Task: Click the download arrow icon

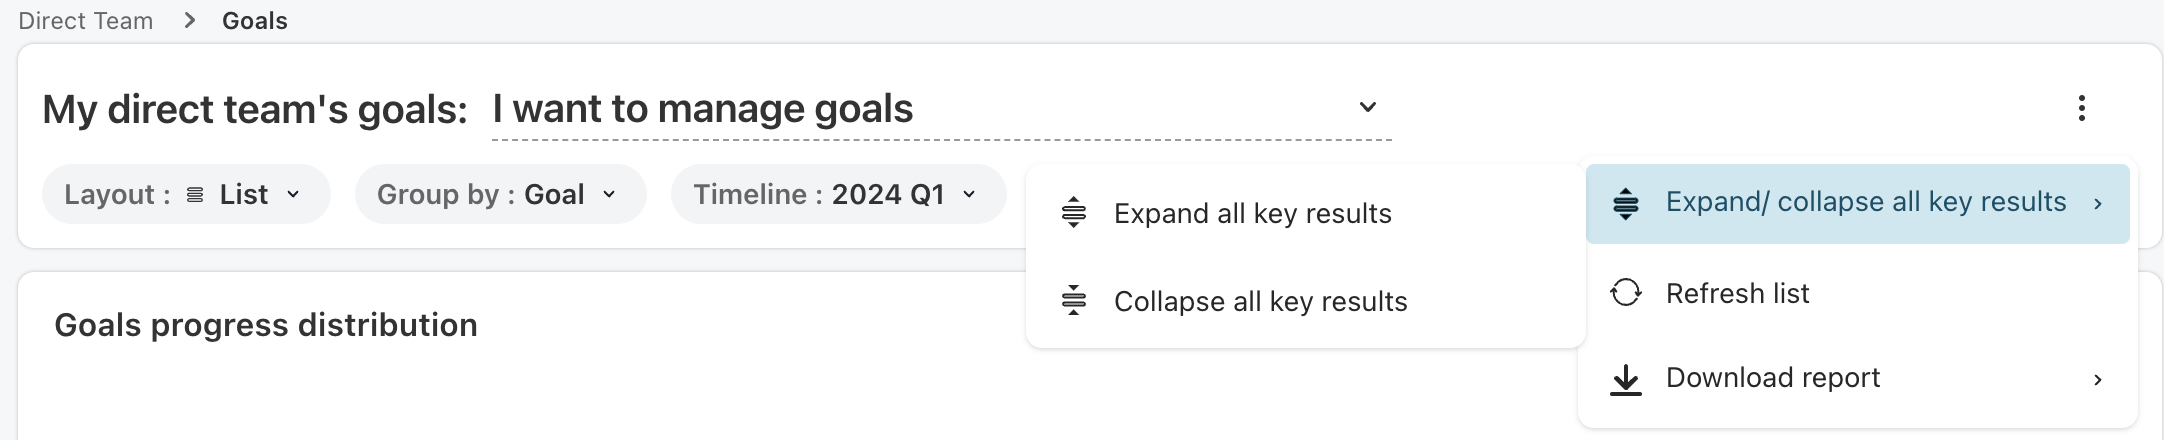Action: tap(1626, 379)
